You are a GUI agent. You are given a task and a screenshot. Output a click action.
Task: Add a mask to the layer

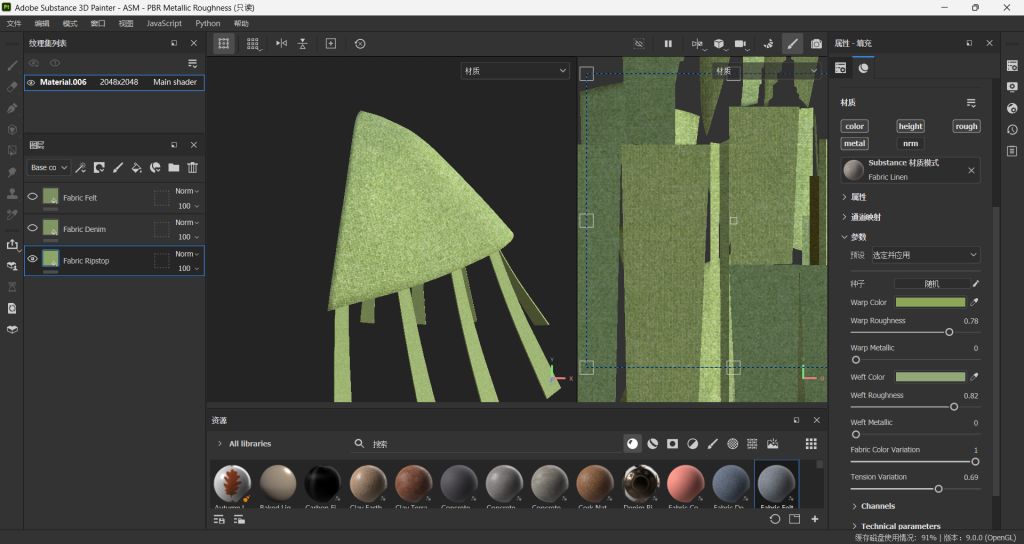[x=99, y=168]
